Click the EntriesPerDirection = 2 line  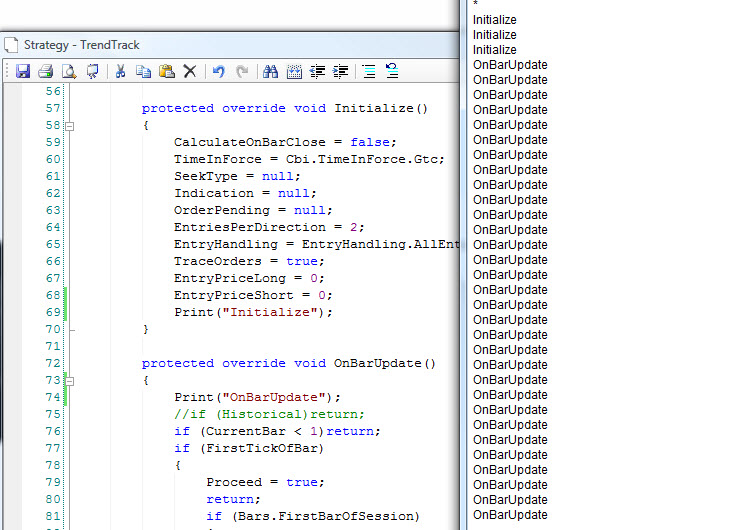pyautogui.click(x=269, y=227)
